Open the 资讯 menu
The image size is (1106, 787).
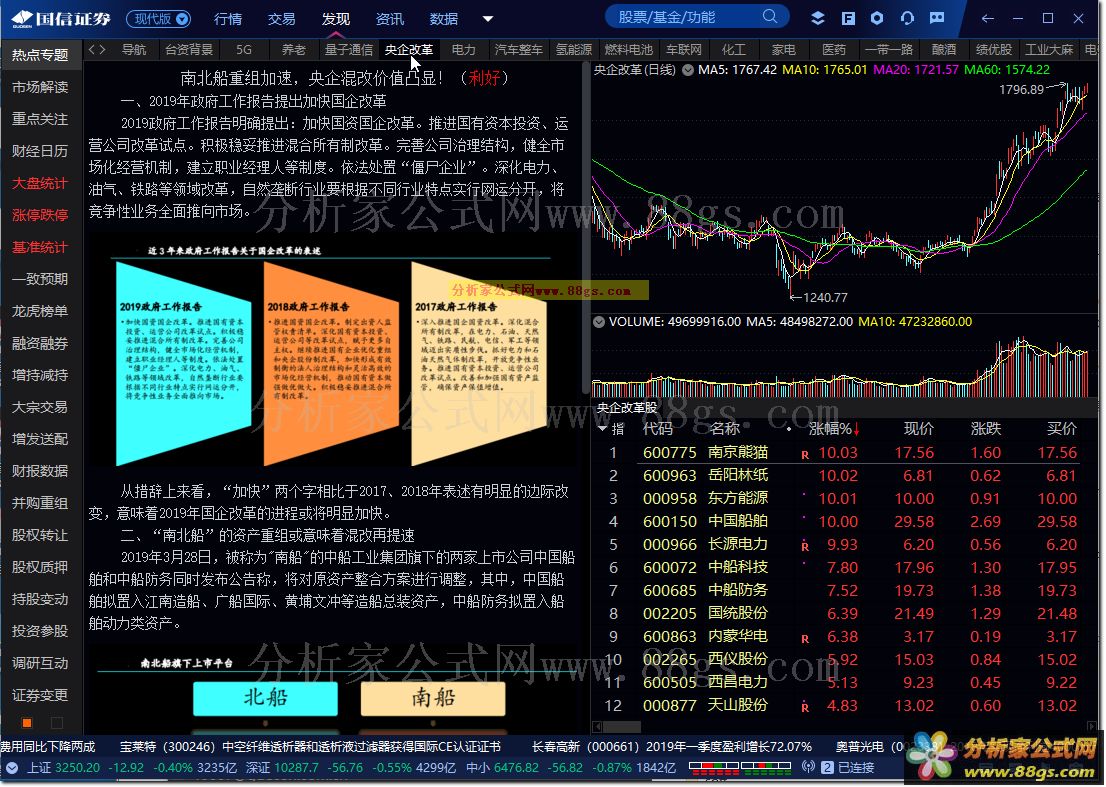point(389,19)
